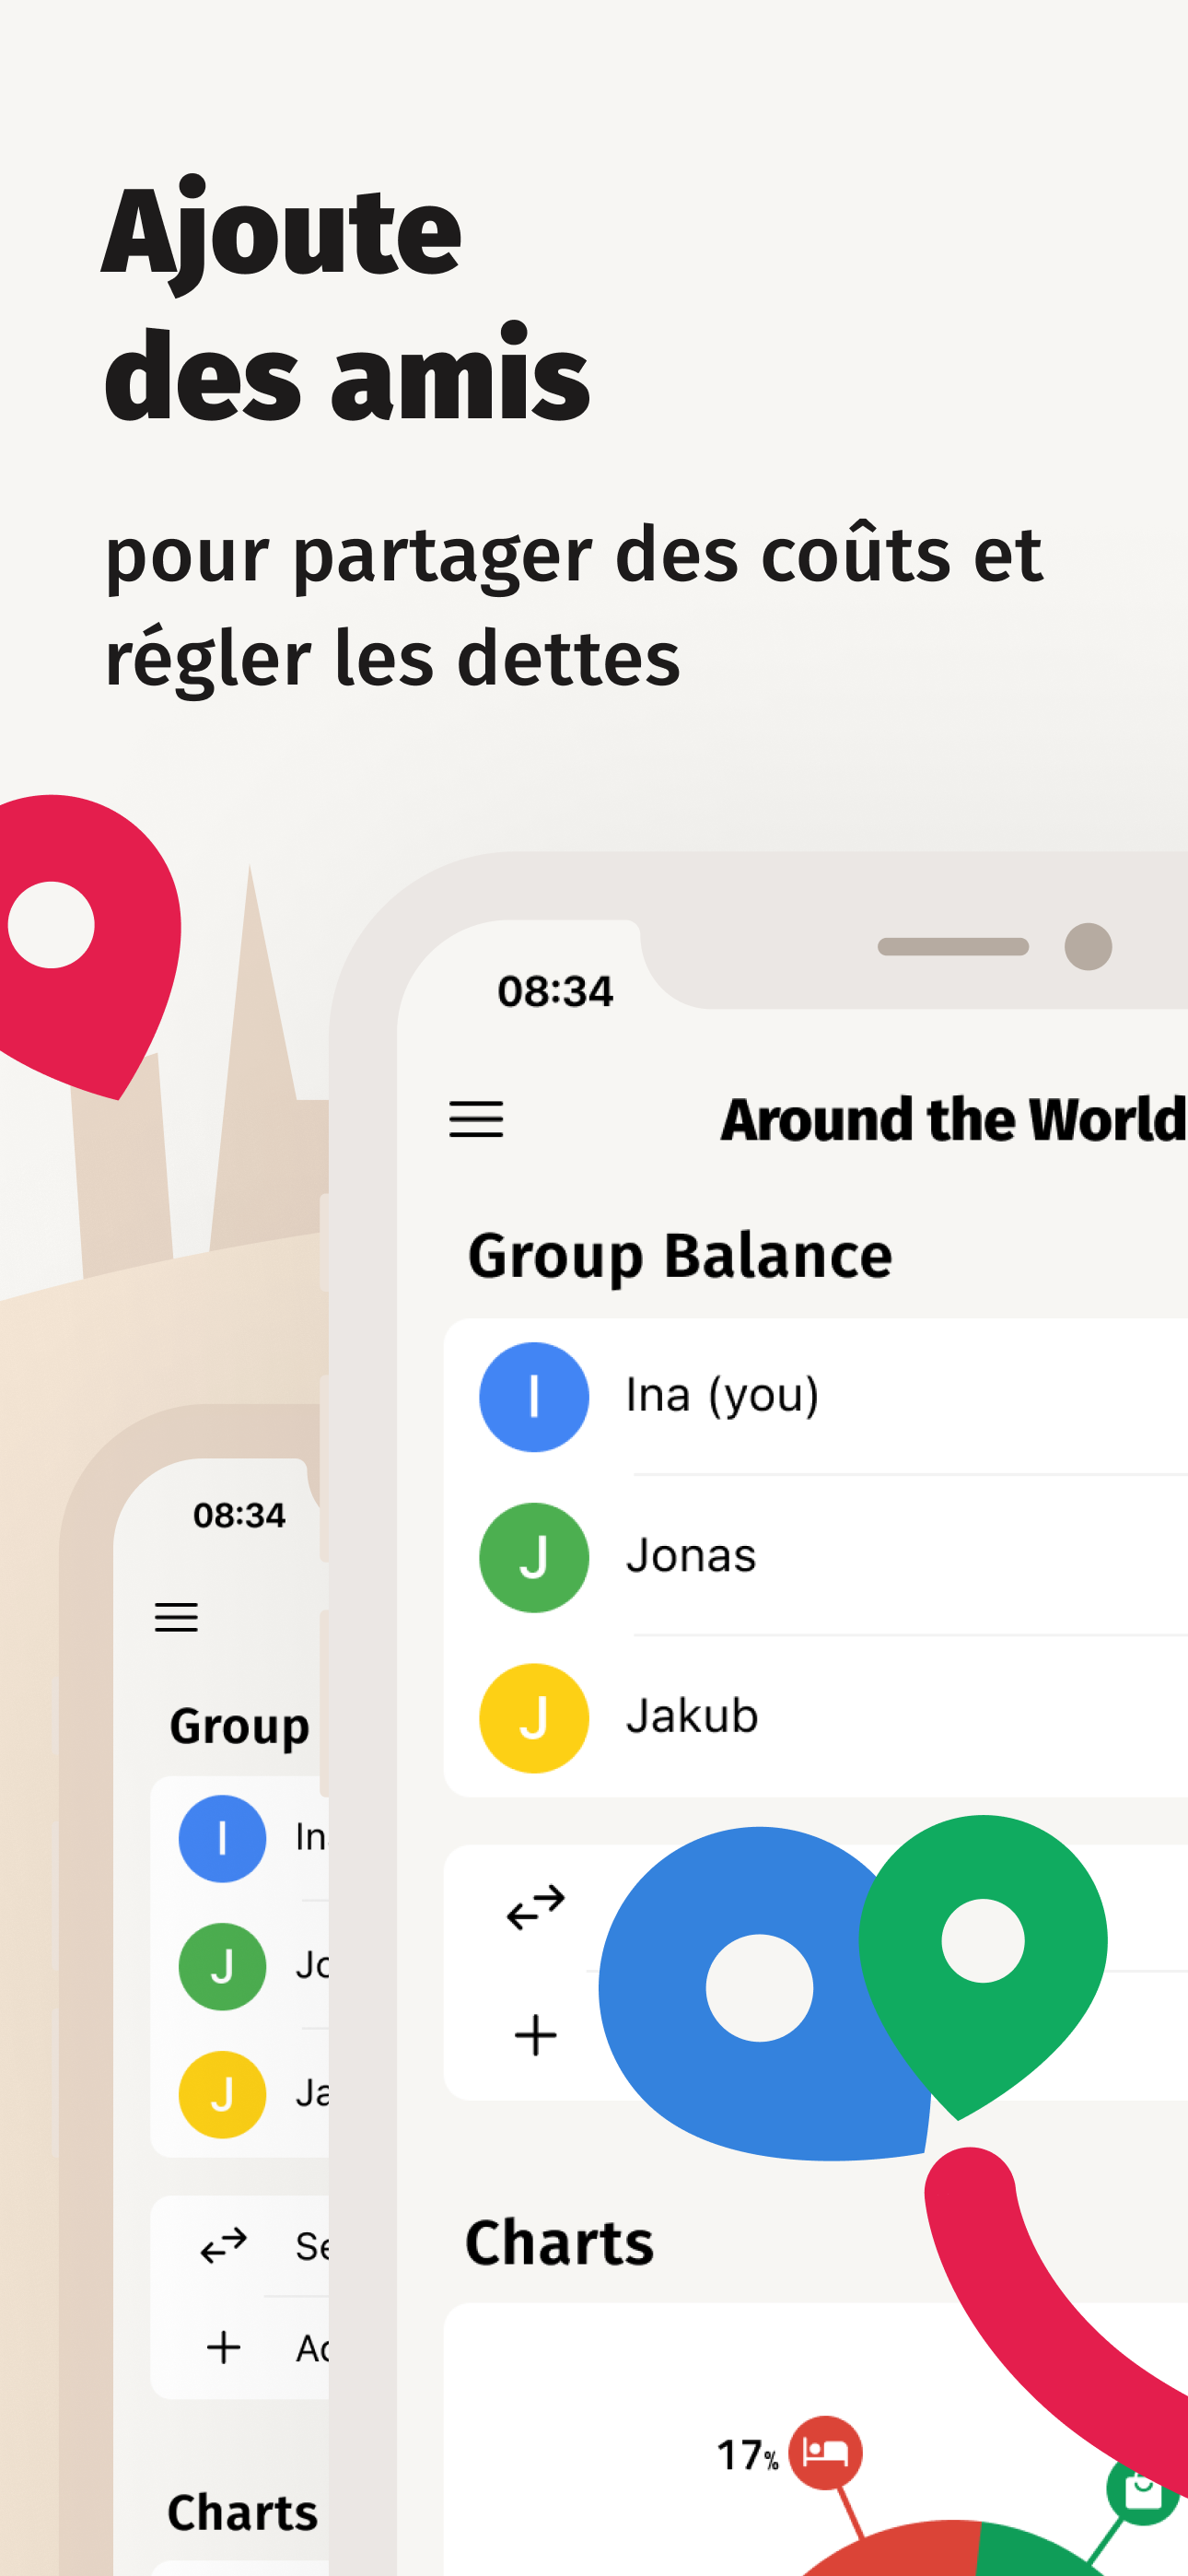Select blue I avatar in the back phone
Screen dimensions: 1188x2576
[x=222, y=1838]
